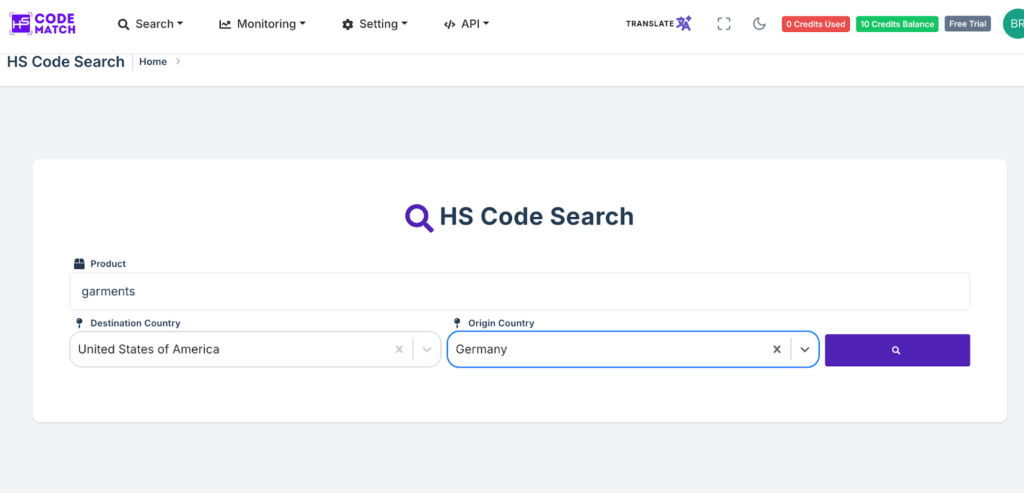Go to the Home breadcrumb link

153,62
